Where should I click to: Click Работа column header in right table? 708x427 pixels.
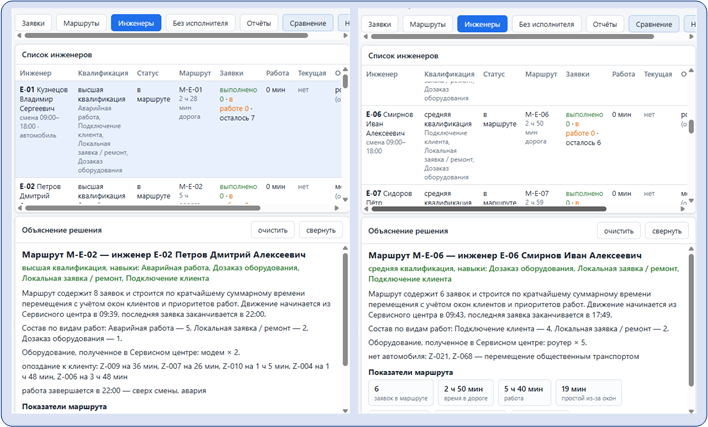click(624, 74)
